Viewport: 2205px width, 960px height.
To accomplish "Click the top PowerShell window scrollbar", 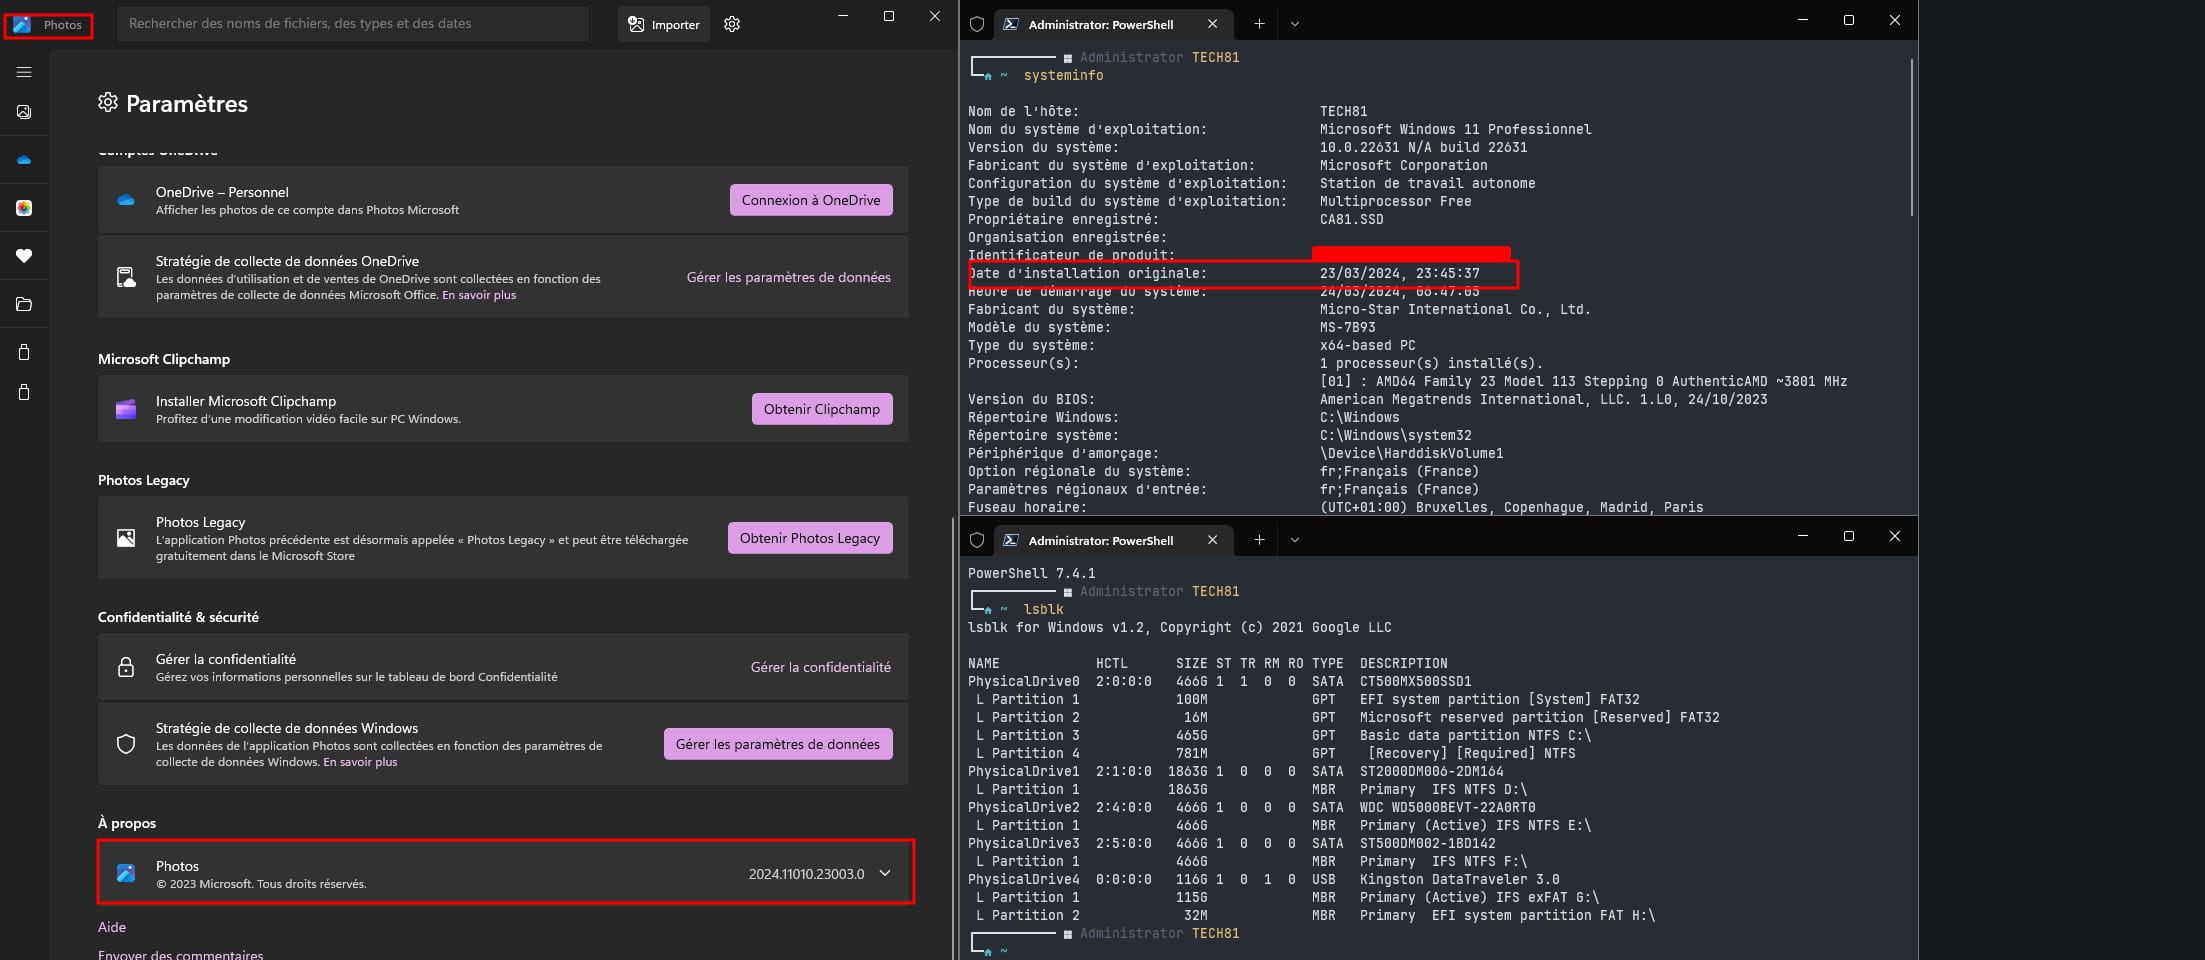I will coord(1911,137).
